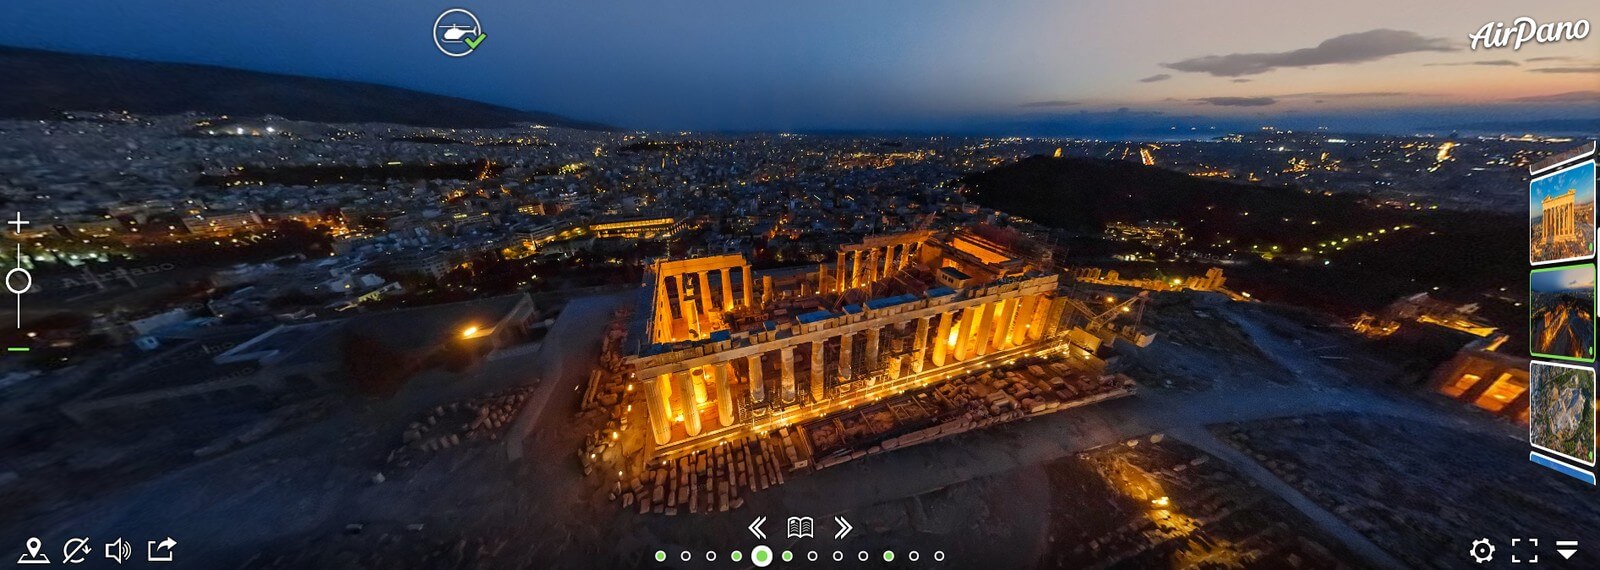The image size is (1600, 570).
Task: Open the settings gear icon
Action: pos(1482,550)
